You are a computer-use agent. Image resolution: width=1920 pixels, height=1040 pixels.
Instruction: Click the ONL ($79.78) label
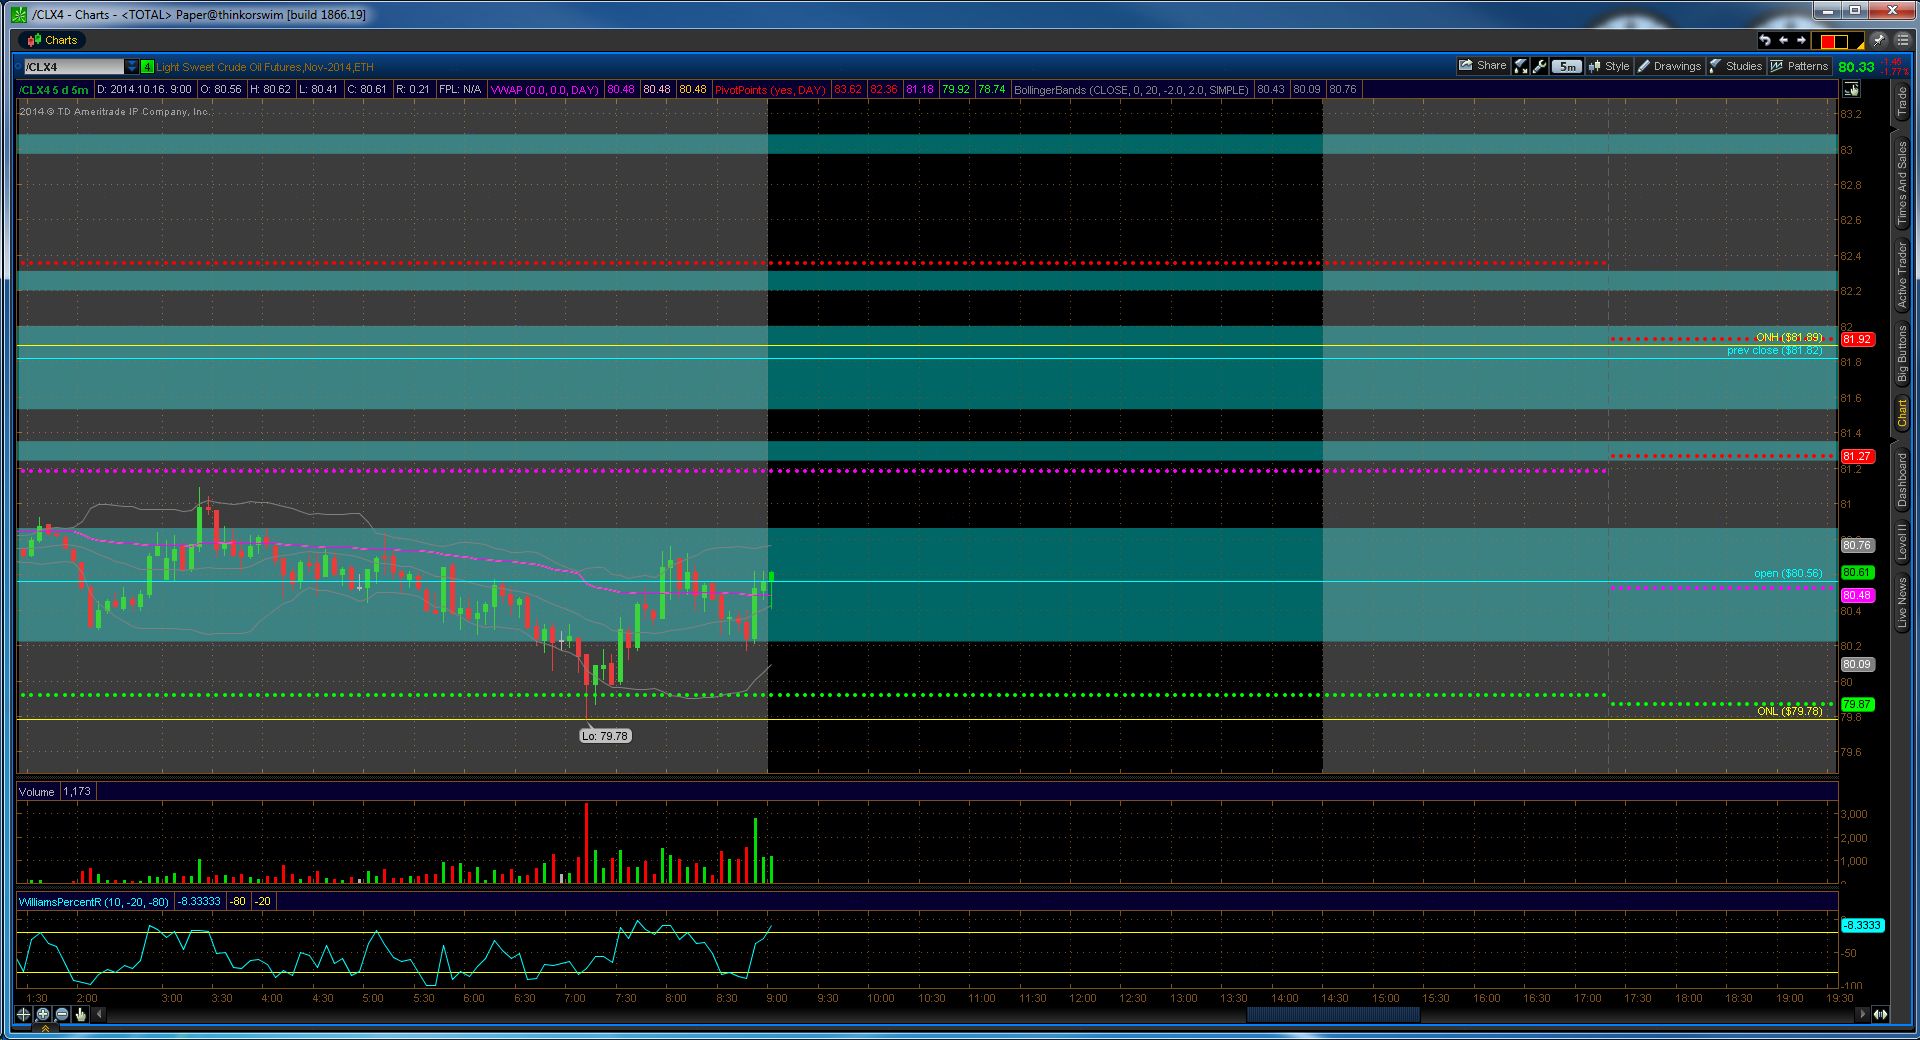coord(1790,712)
